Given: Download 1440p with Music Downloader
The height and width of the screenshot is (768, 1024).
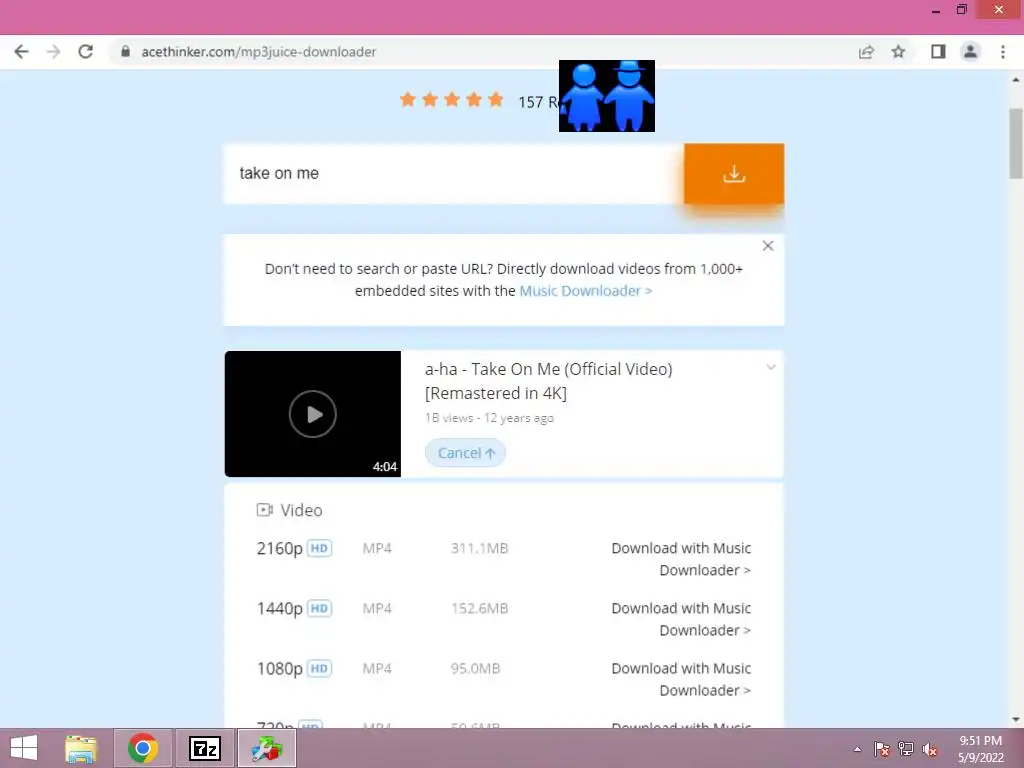Looking at the screenshot, I should point(681,619).
